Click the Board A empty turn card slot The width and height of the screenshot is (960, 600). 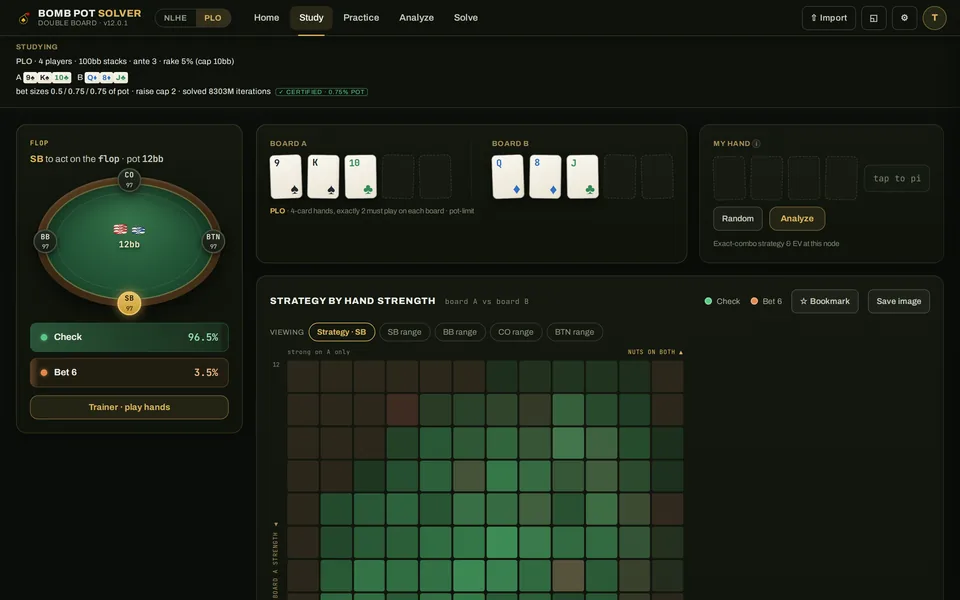pos(398,176)
